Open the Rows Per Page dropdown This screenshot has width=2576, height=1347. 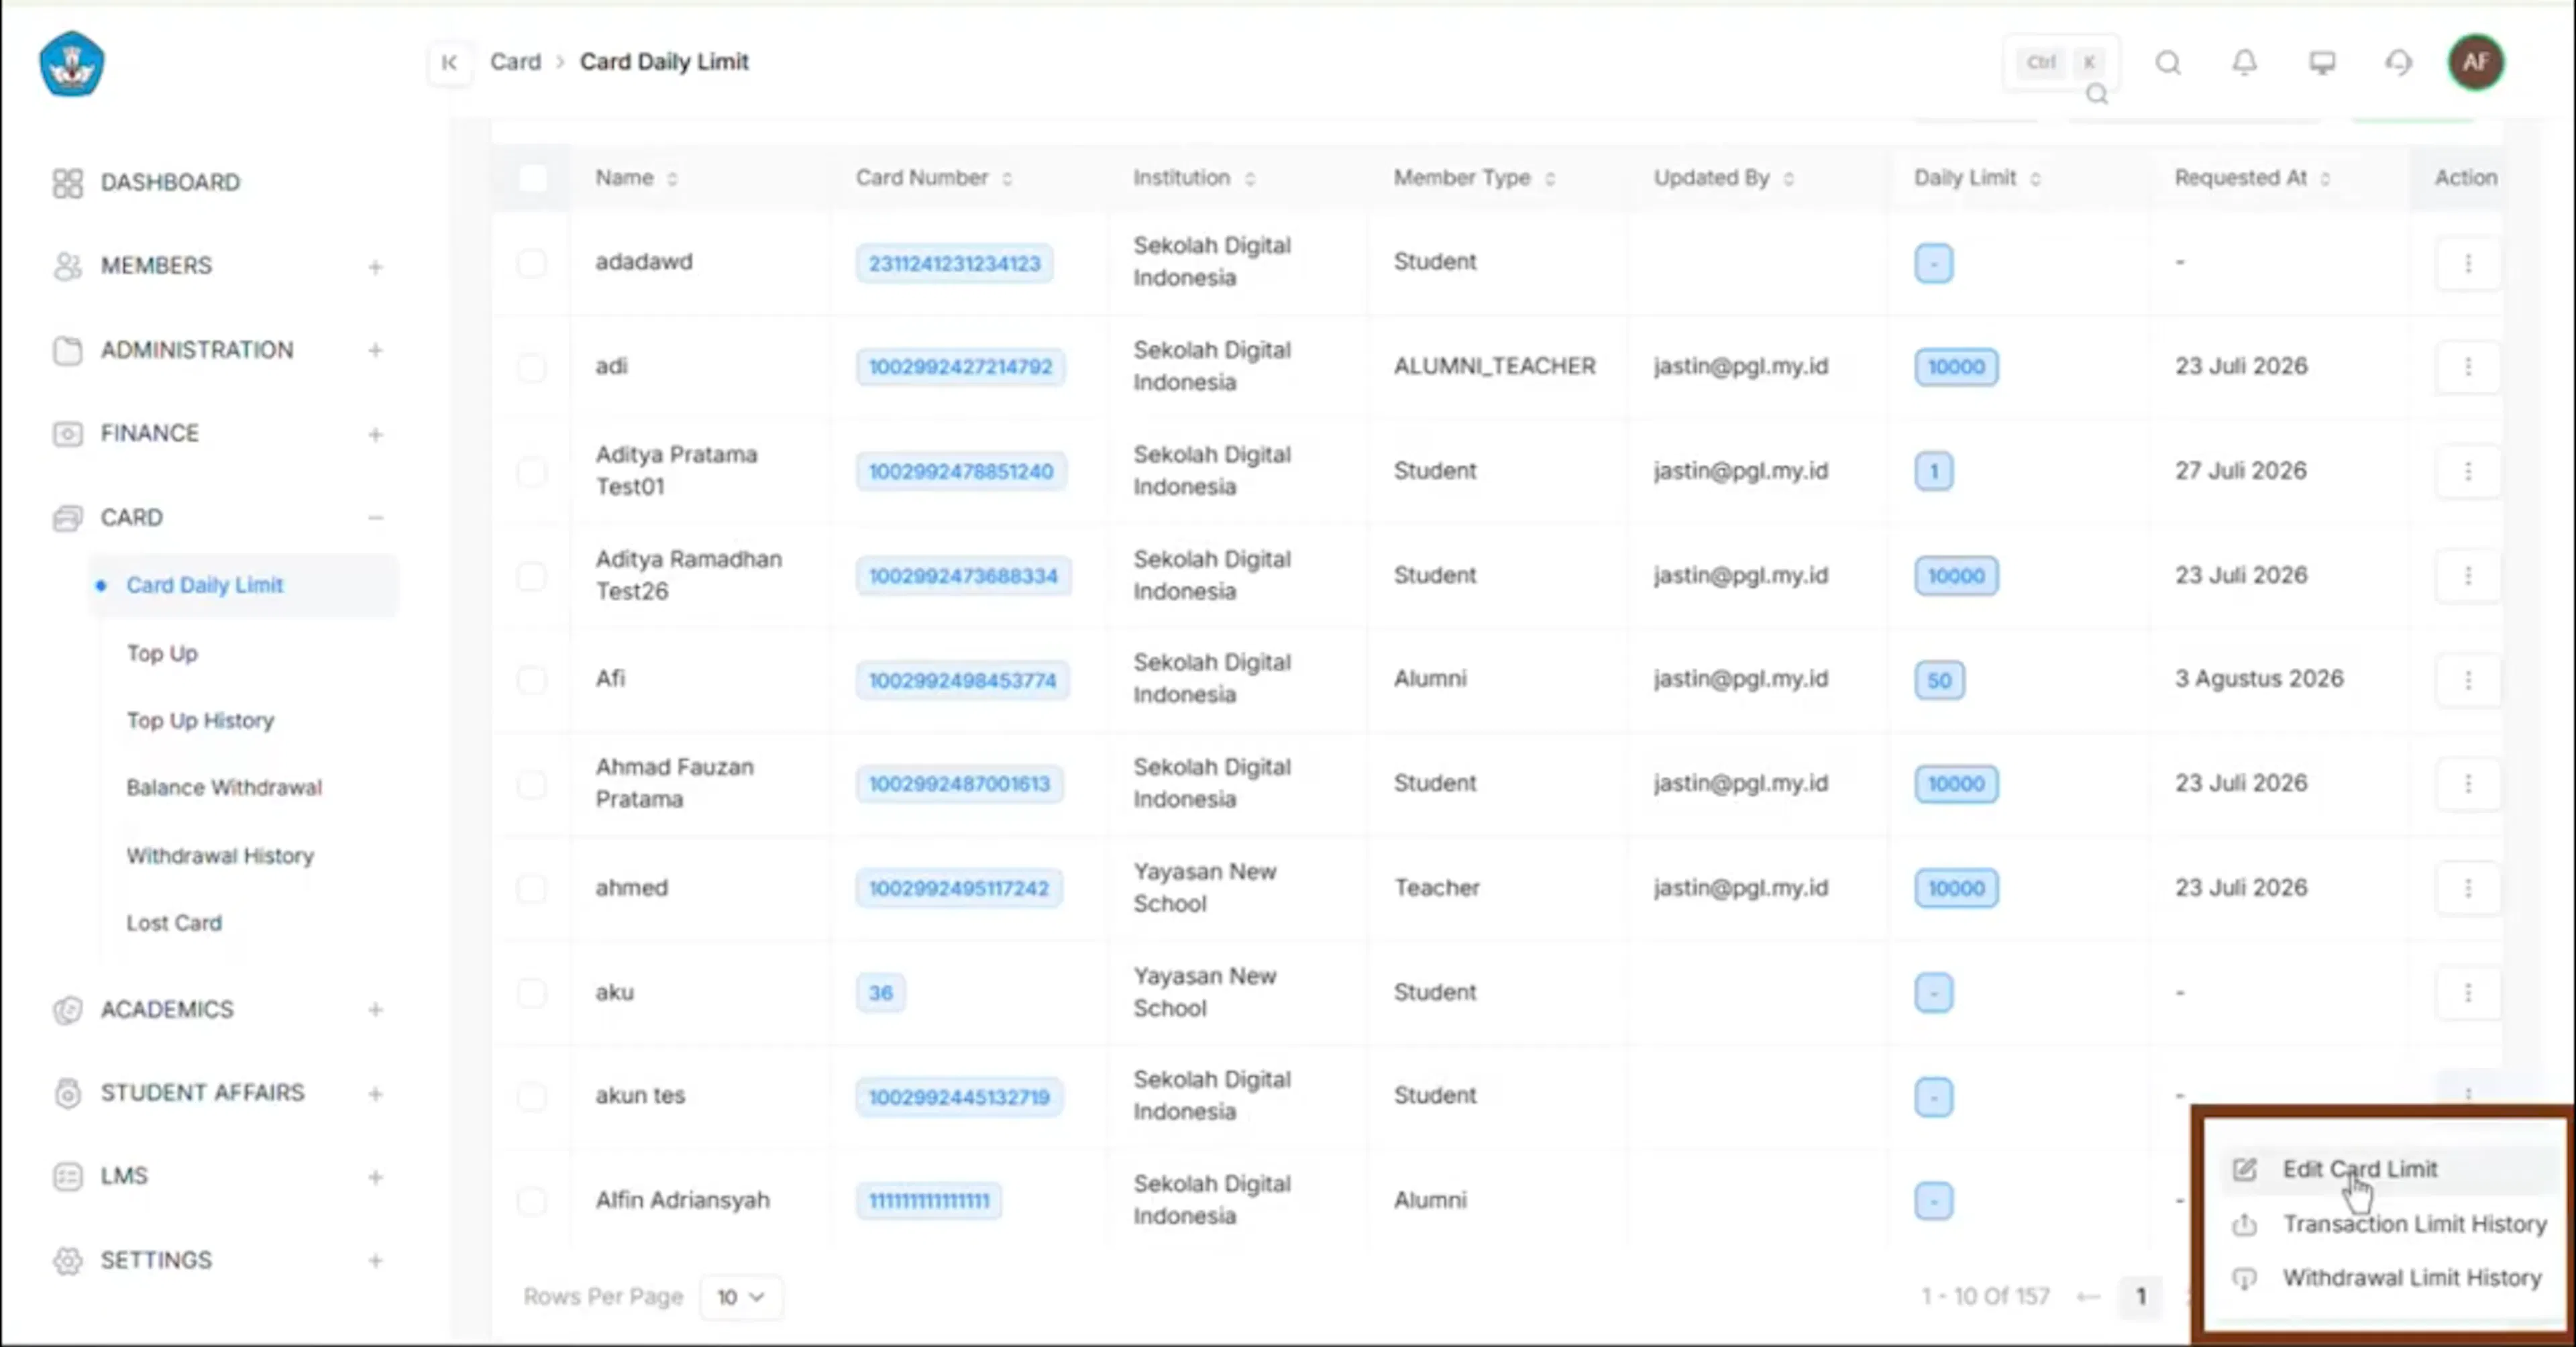coord(741,1297)
